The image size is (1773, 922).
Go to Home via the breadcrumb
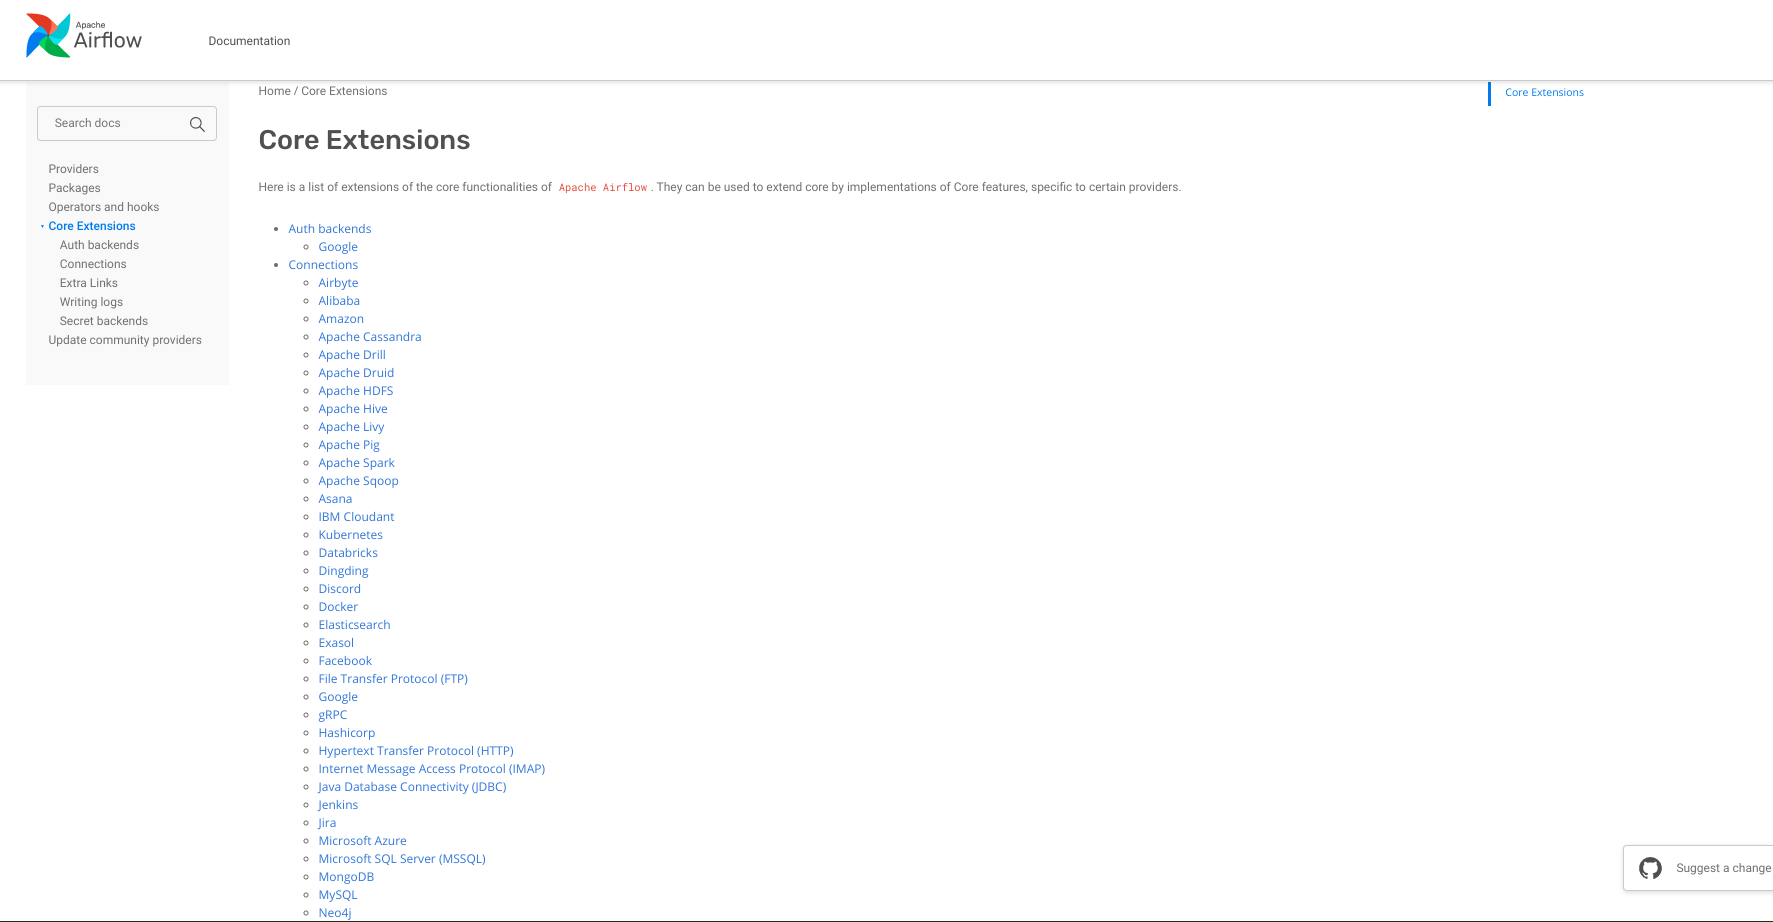(274, 91)
